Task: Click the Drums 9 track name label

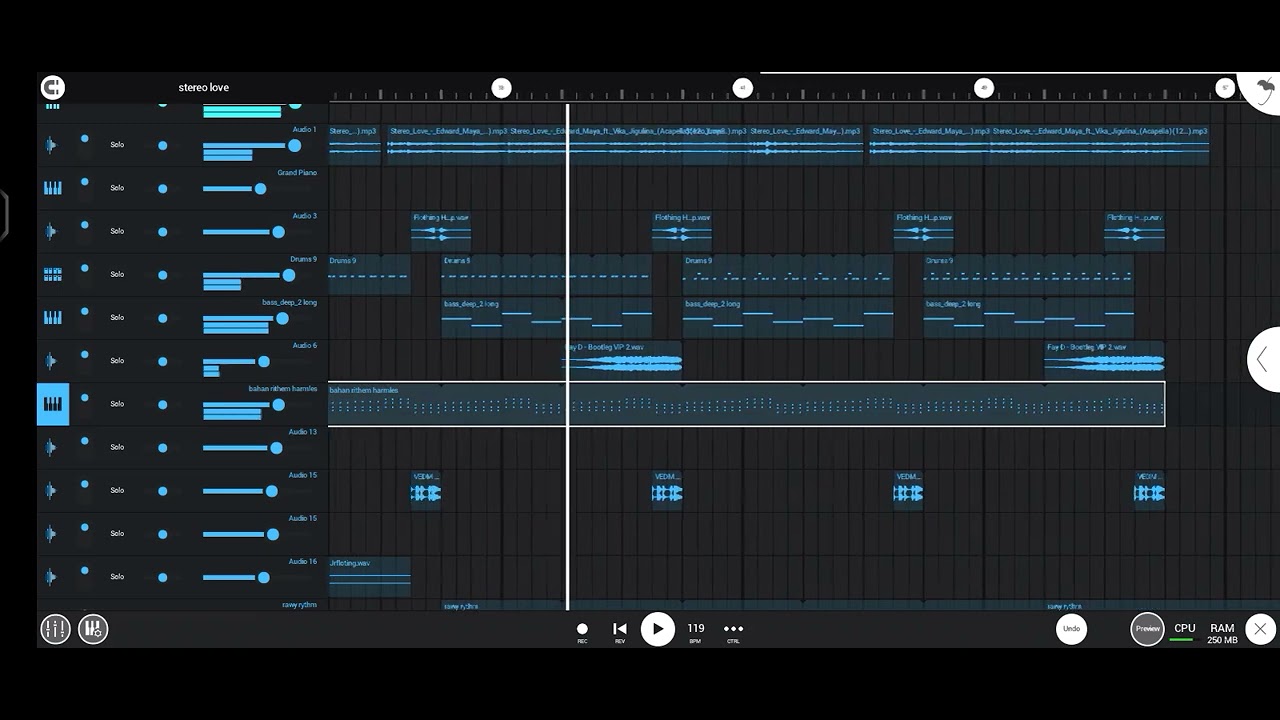Action: 303,259
